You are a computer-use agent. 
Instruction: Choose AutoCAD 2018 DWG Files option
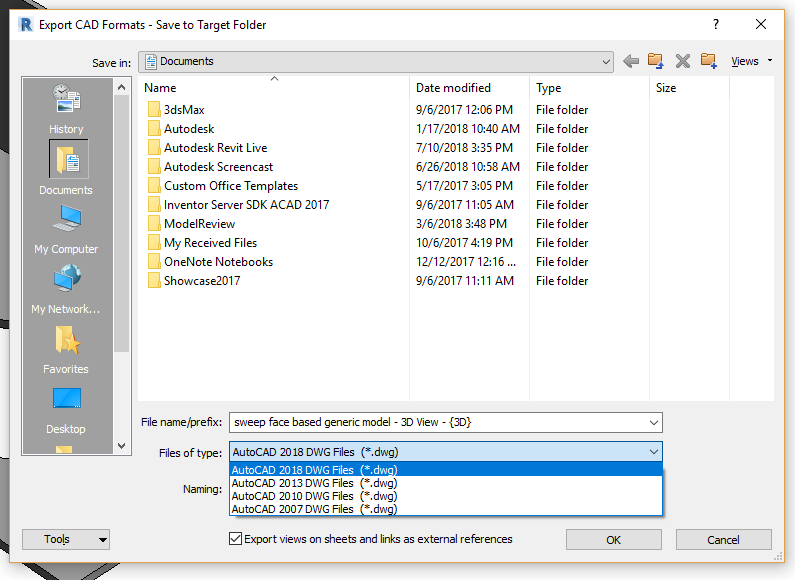(446, 469)
